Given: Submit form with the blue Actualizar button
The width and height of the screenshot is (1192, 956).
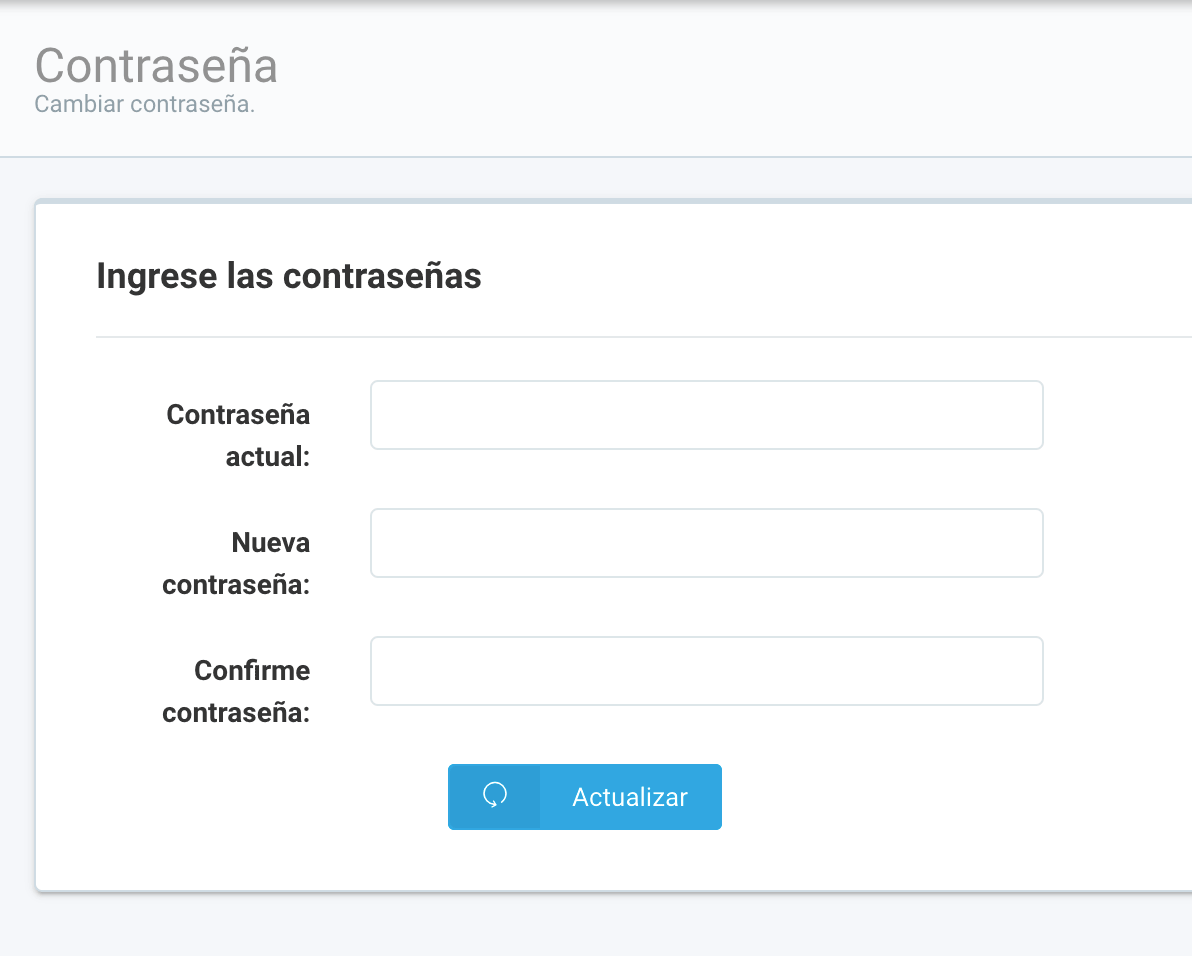Looking at the screenshot, I should [x=585, y=796].
